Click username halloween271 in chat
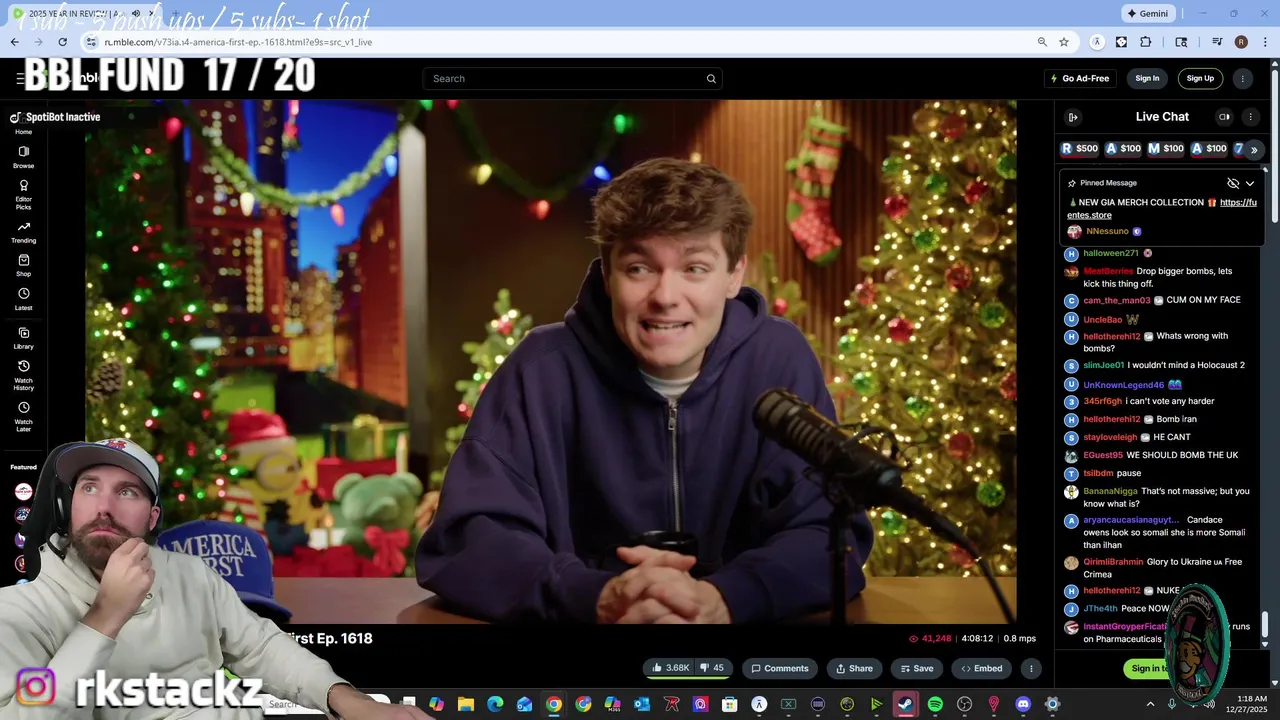This screenshot has height=720, width=1280. (1111, 253)
